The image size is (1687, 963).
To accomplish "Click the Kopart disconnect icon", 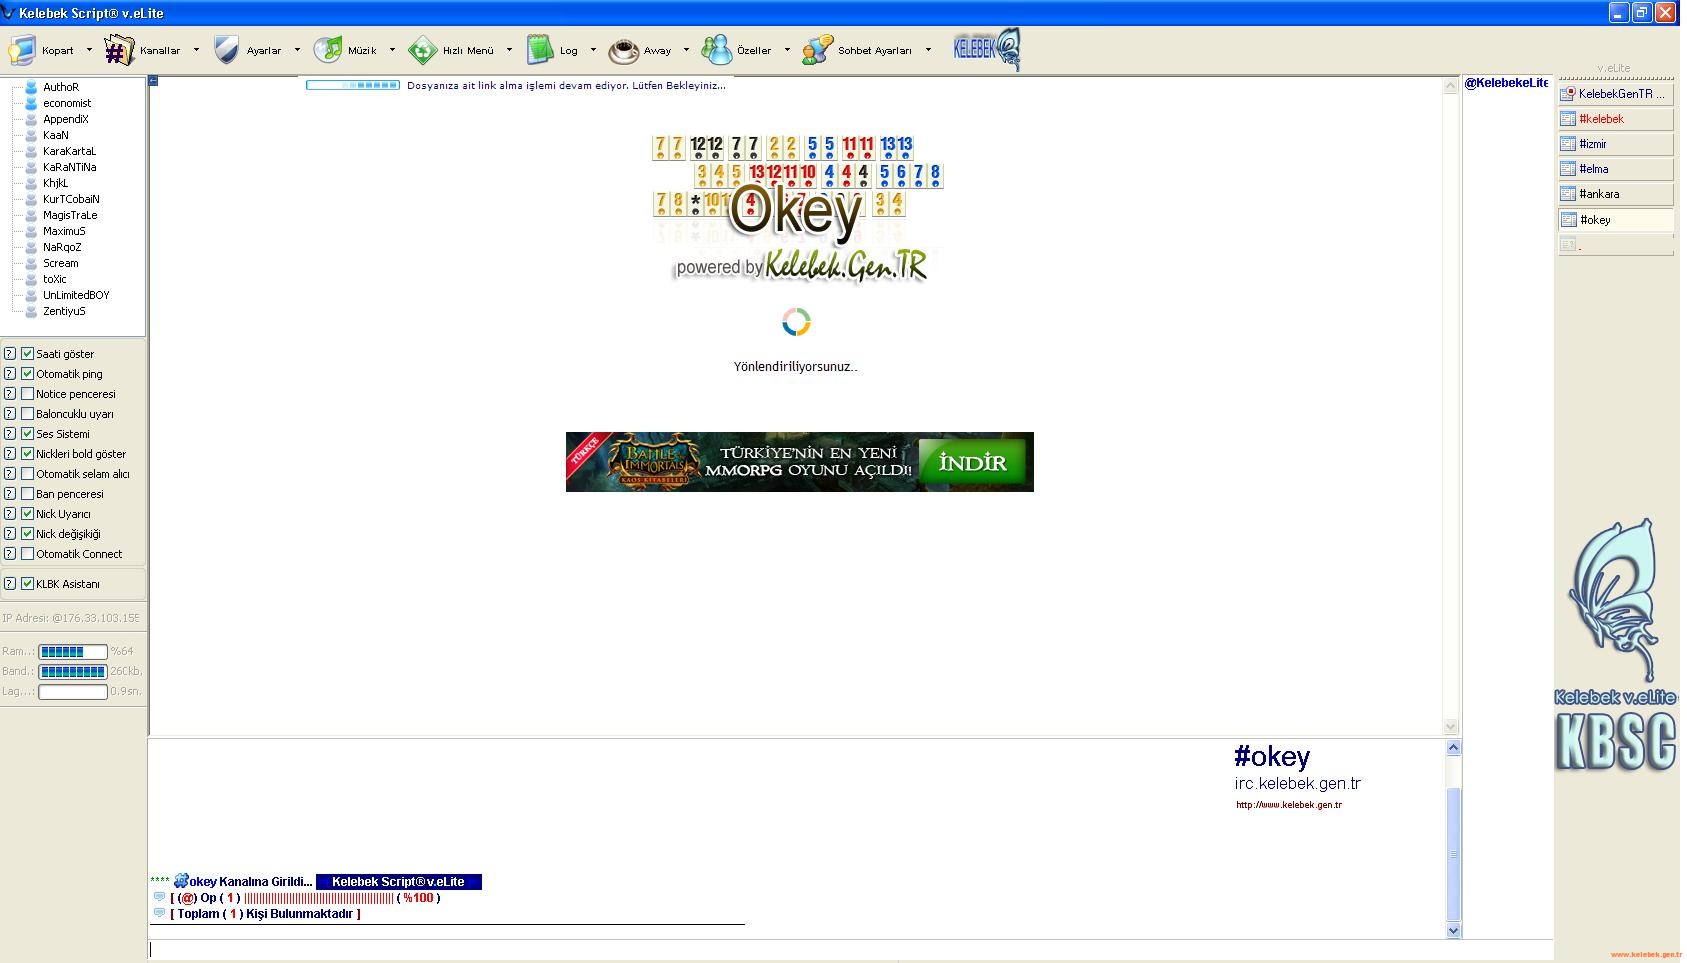I will pyautogui.click(x=22, y=49).
